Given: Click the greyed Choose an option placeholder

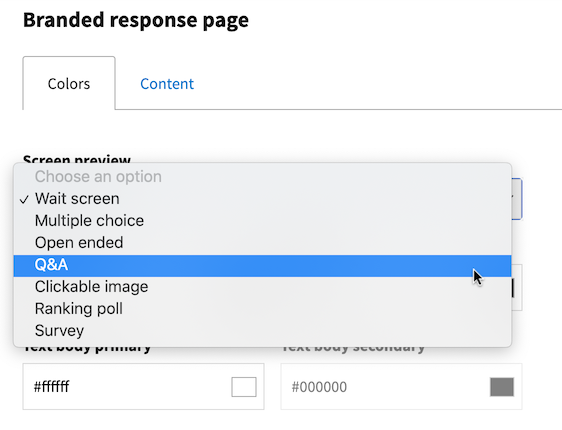Looking at the screenshot, I should pos(98,177).
